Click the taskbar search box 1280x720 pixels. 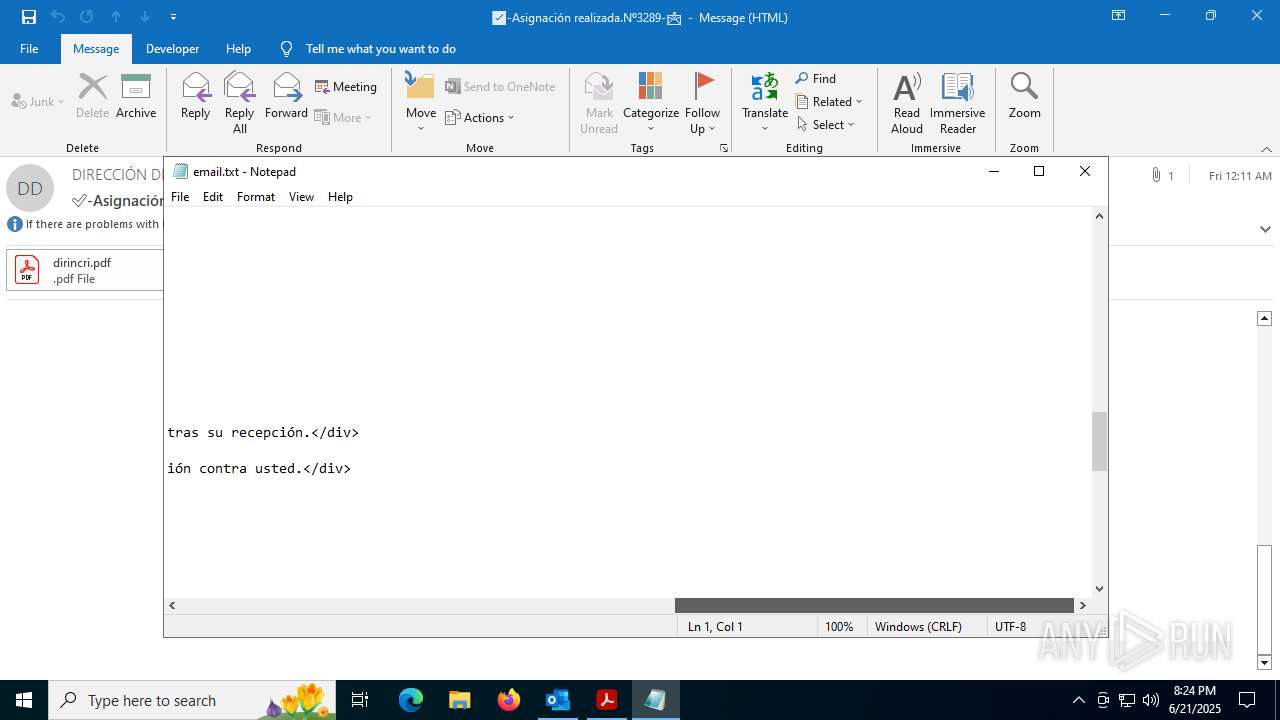pyautogui.click(x=191, y=700)
